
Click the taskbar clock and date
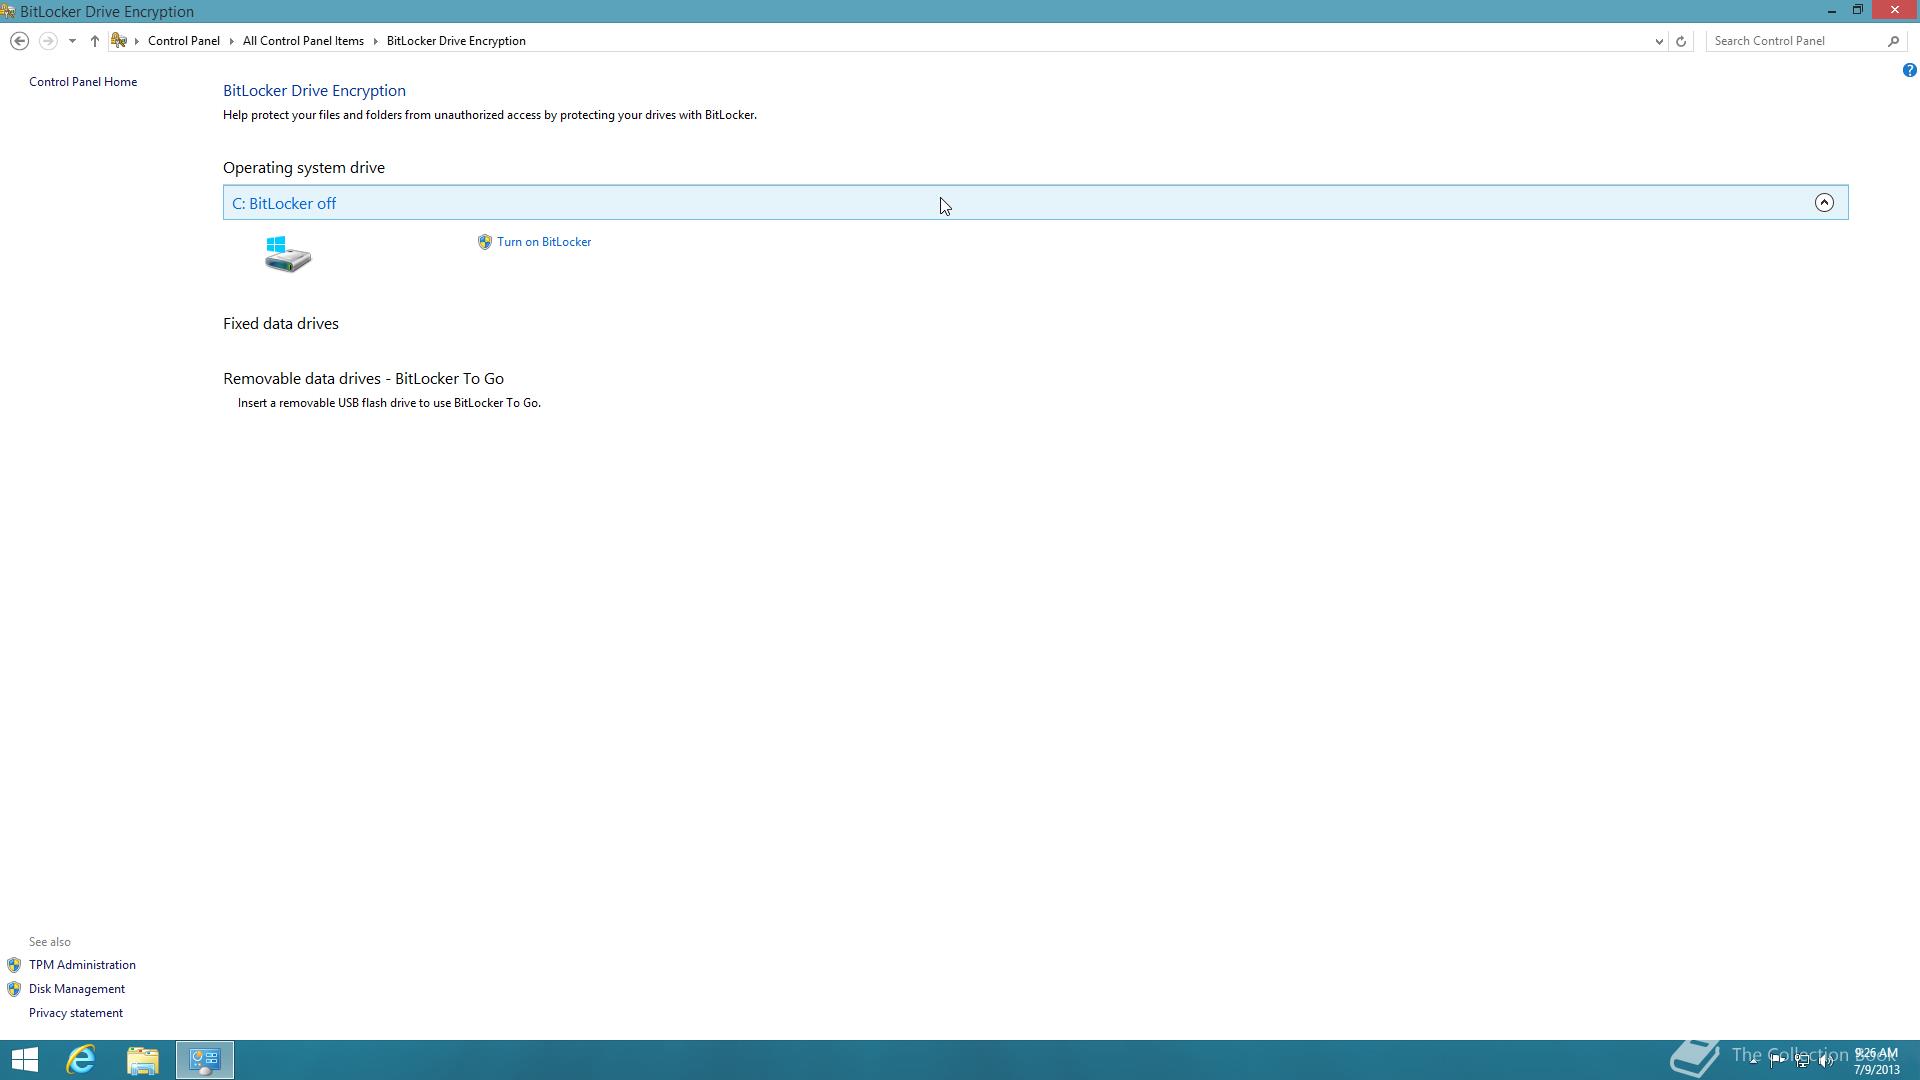click(1876, 1061)
